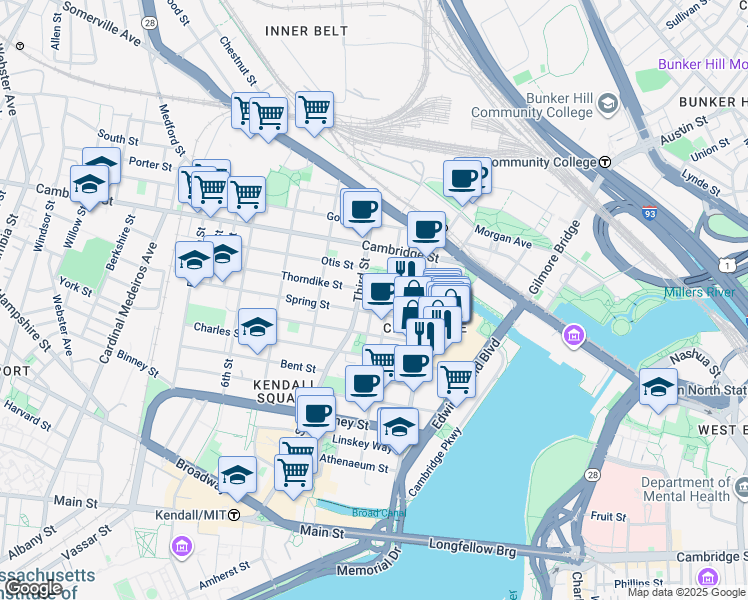Click the Map data ©2025 Google text
This screenshot has width=748, height=600.
coord(686,593)
